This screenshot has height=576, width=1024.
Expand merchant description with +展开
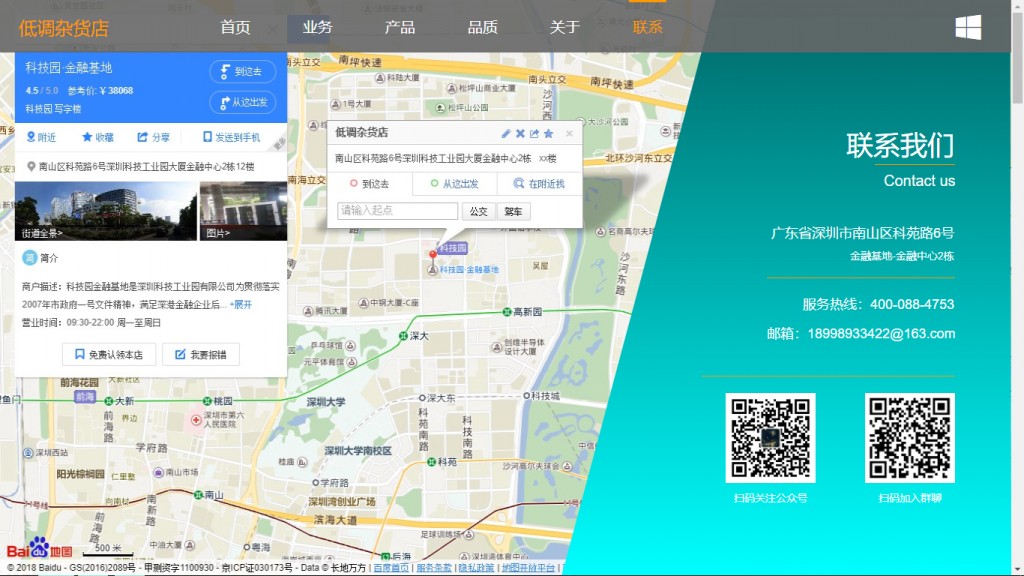[x=240, y=305]
